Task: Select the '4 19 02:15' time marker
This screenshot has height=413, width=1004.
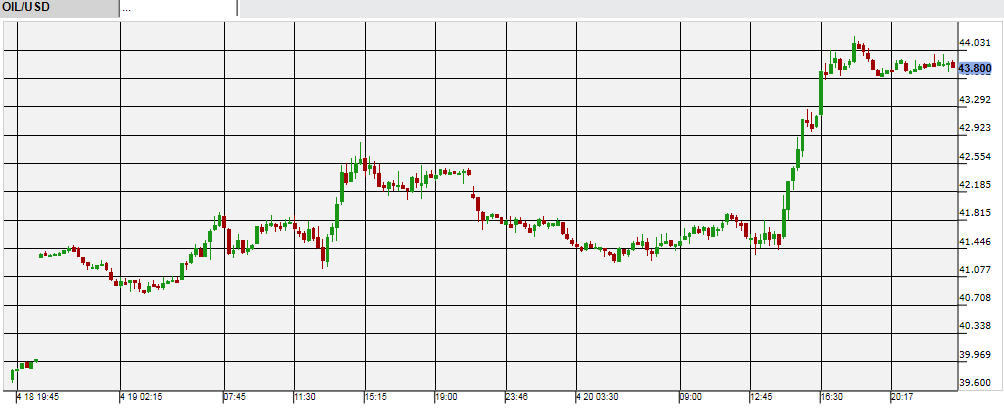Action: 141,397
